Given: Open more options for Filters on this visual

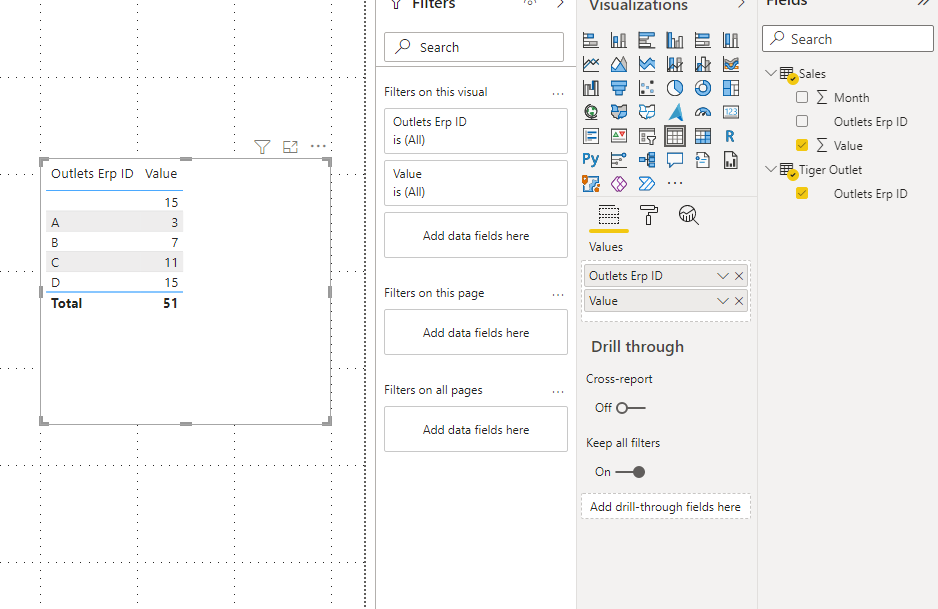Looking at the screenshot, I should [558, 93].
